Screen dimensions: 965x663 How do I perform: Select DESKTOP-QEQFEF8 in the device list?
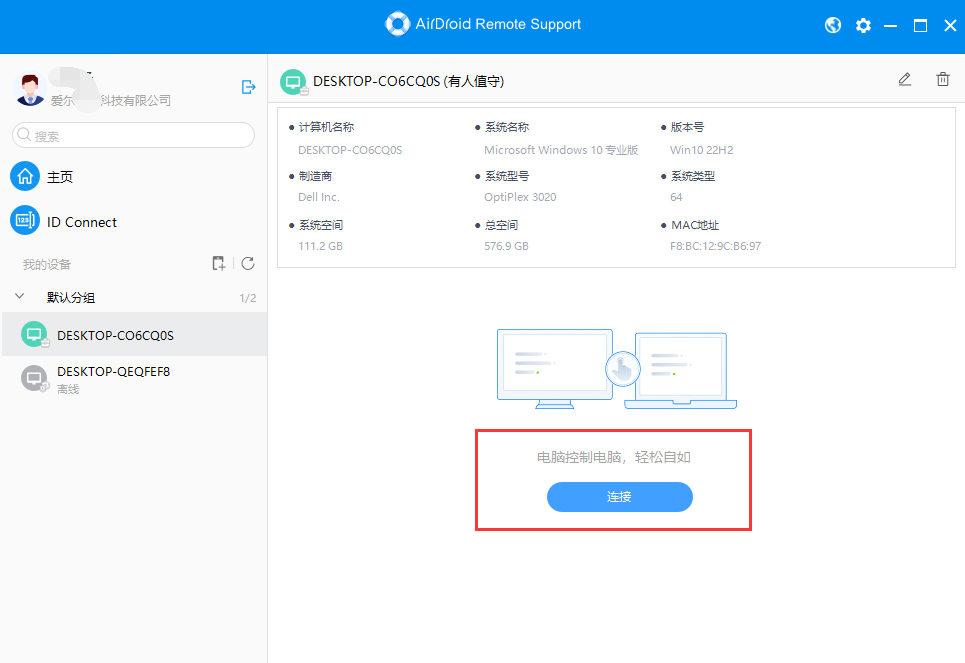pos(134,379)
